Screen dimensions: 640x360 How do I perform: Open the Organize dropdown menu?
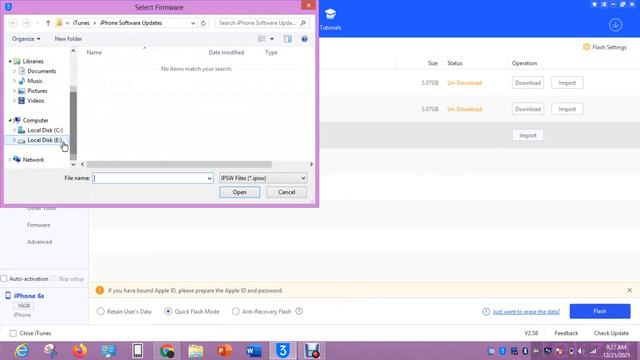coord(26,39)
